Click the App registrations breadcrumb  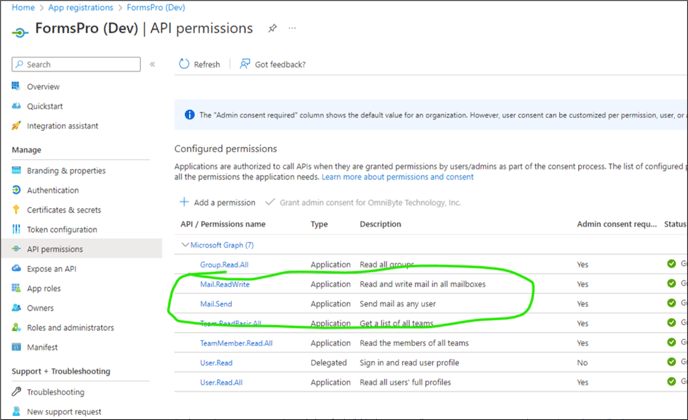[x=81, y=7]
